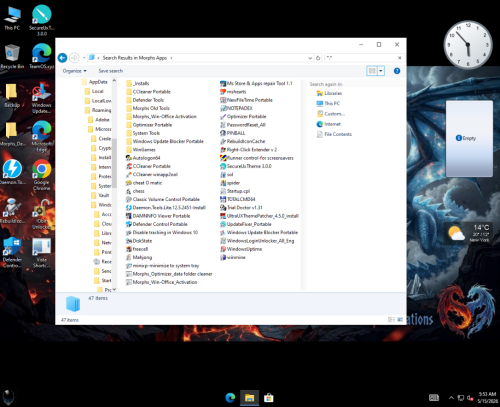
Task: Open the Microsoft Edge desktop shortcut
Action: [x=42, y=137]
